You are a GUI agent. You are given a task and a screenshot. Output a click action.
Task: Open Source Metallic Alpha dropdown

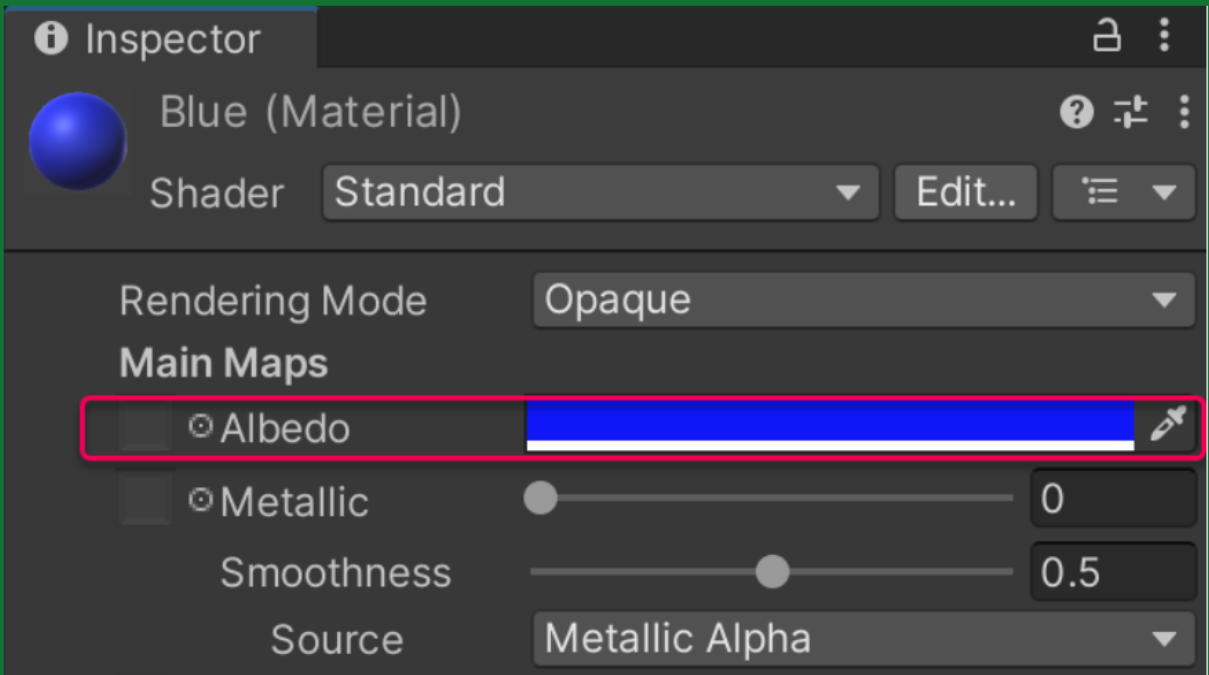coord(863,639)
